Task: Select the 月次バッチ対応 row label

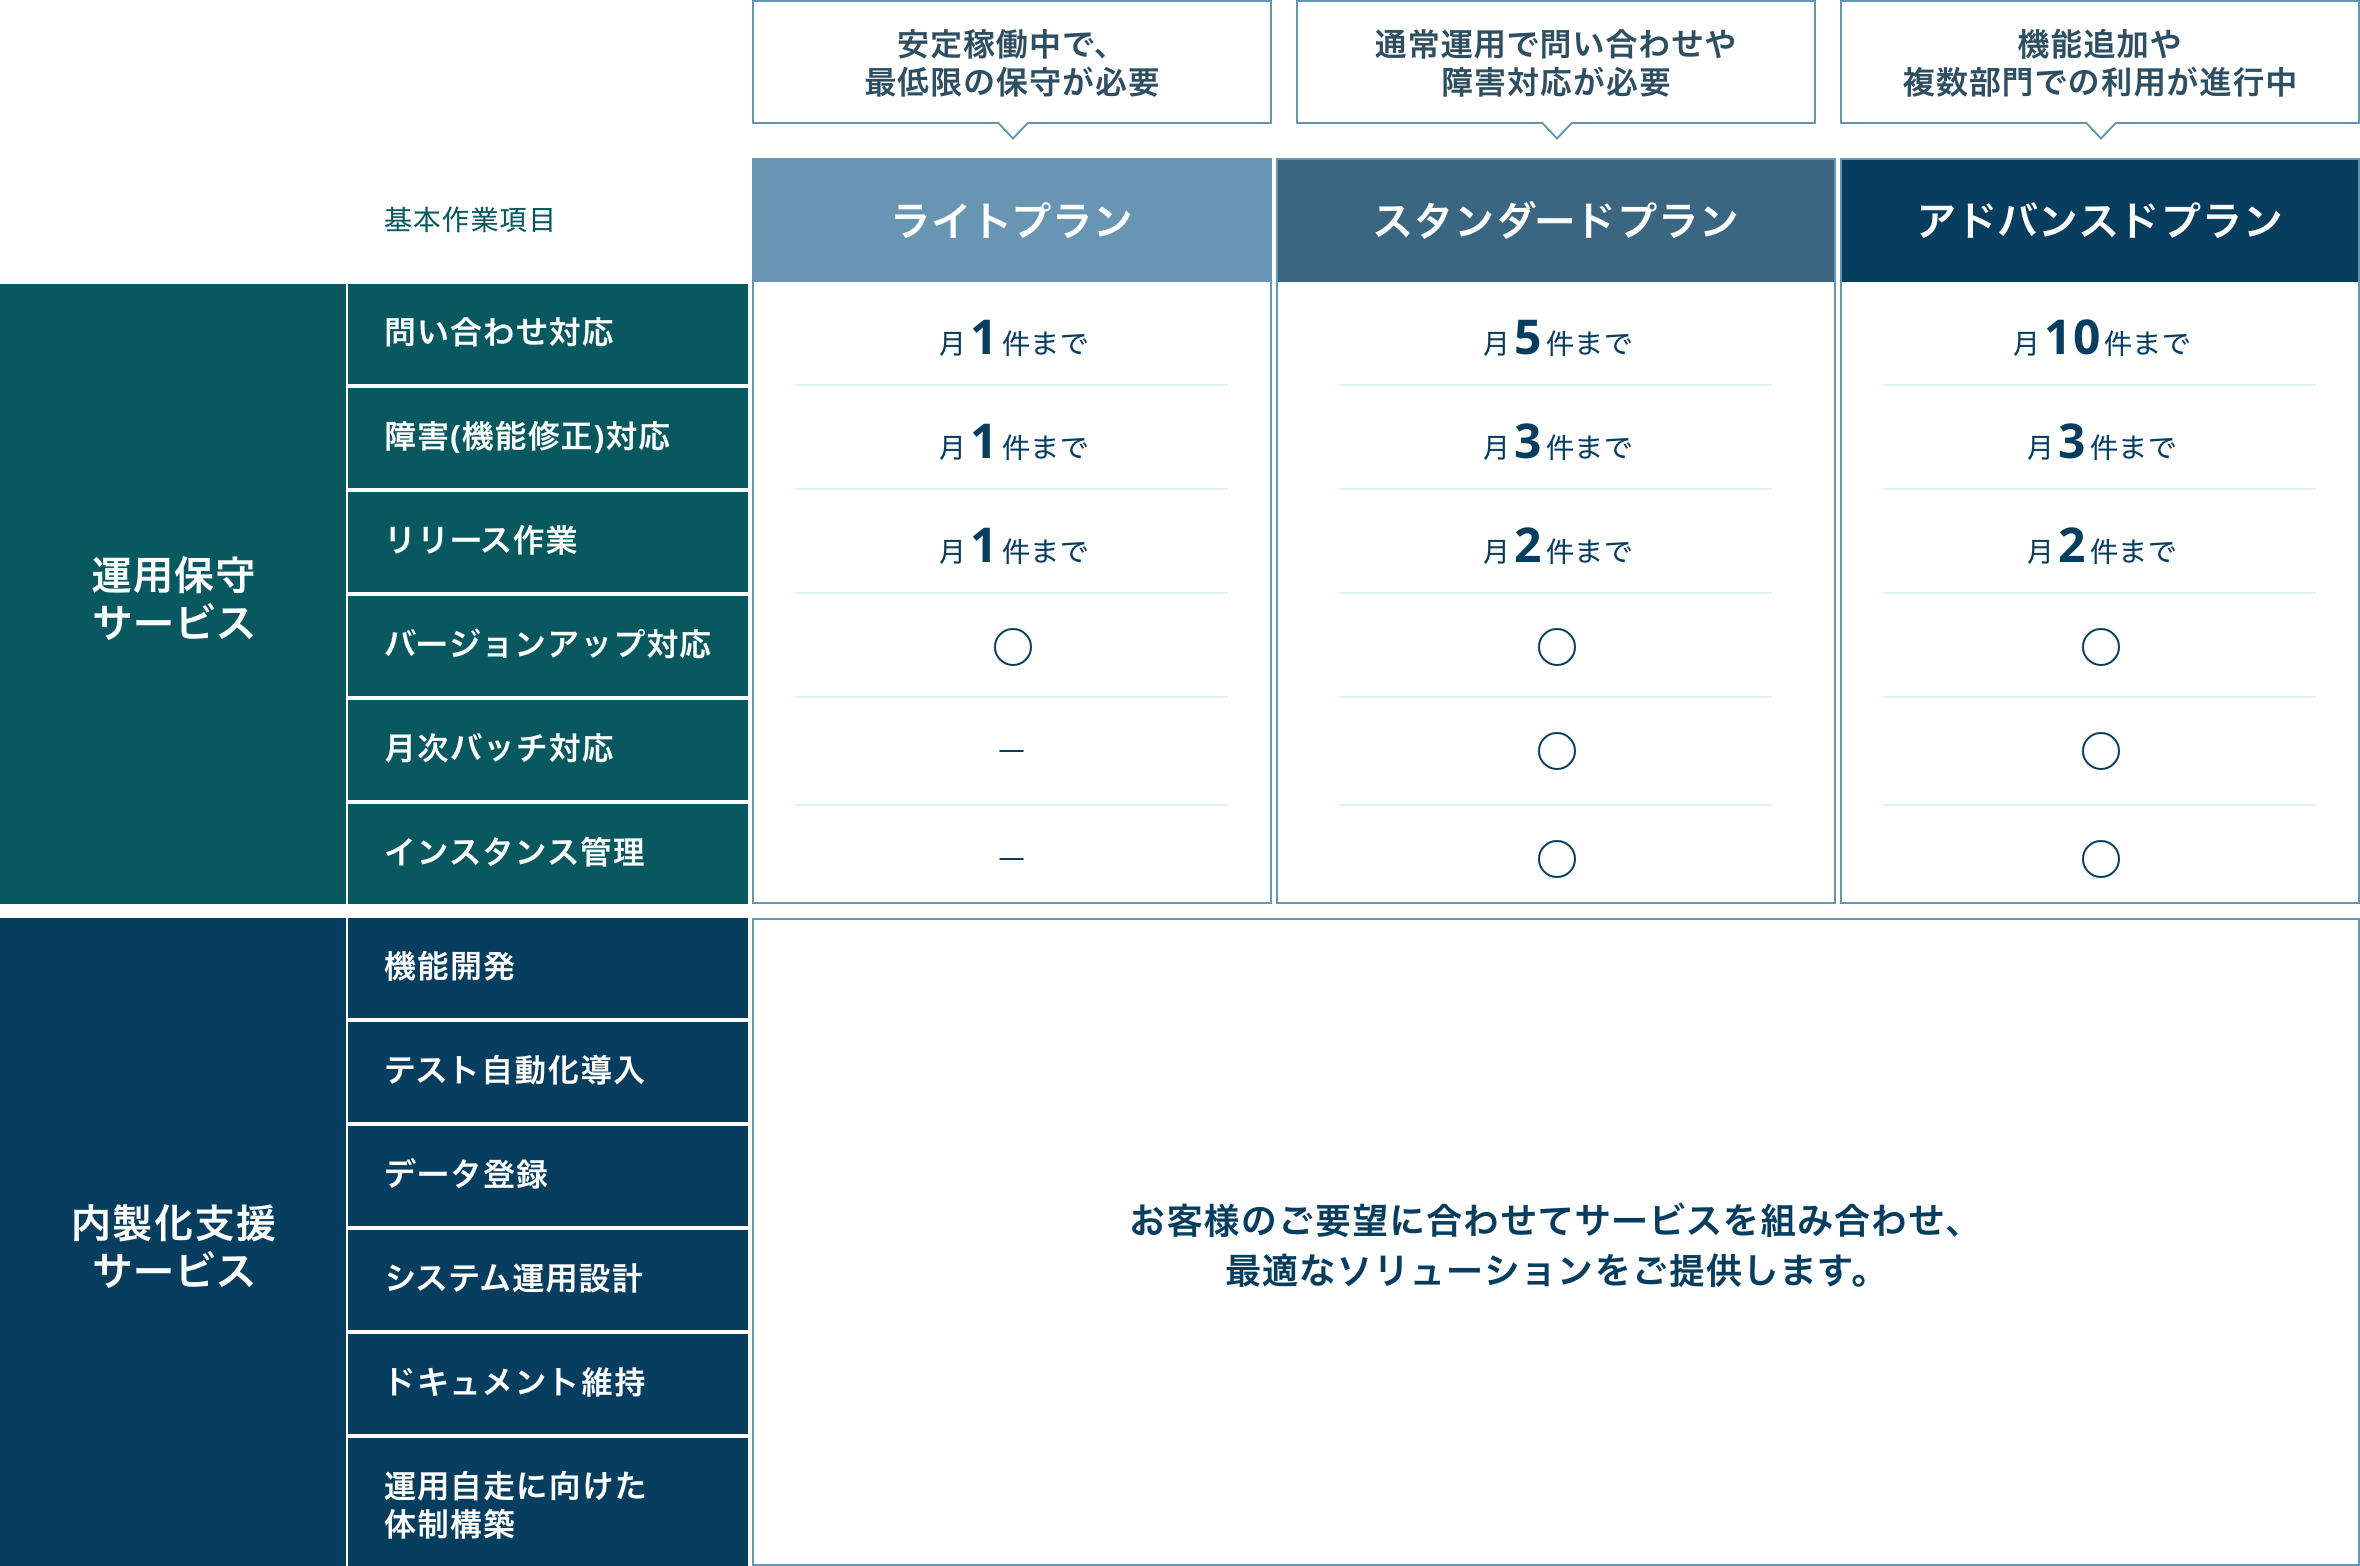Action: click(548, 750)
